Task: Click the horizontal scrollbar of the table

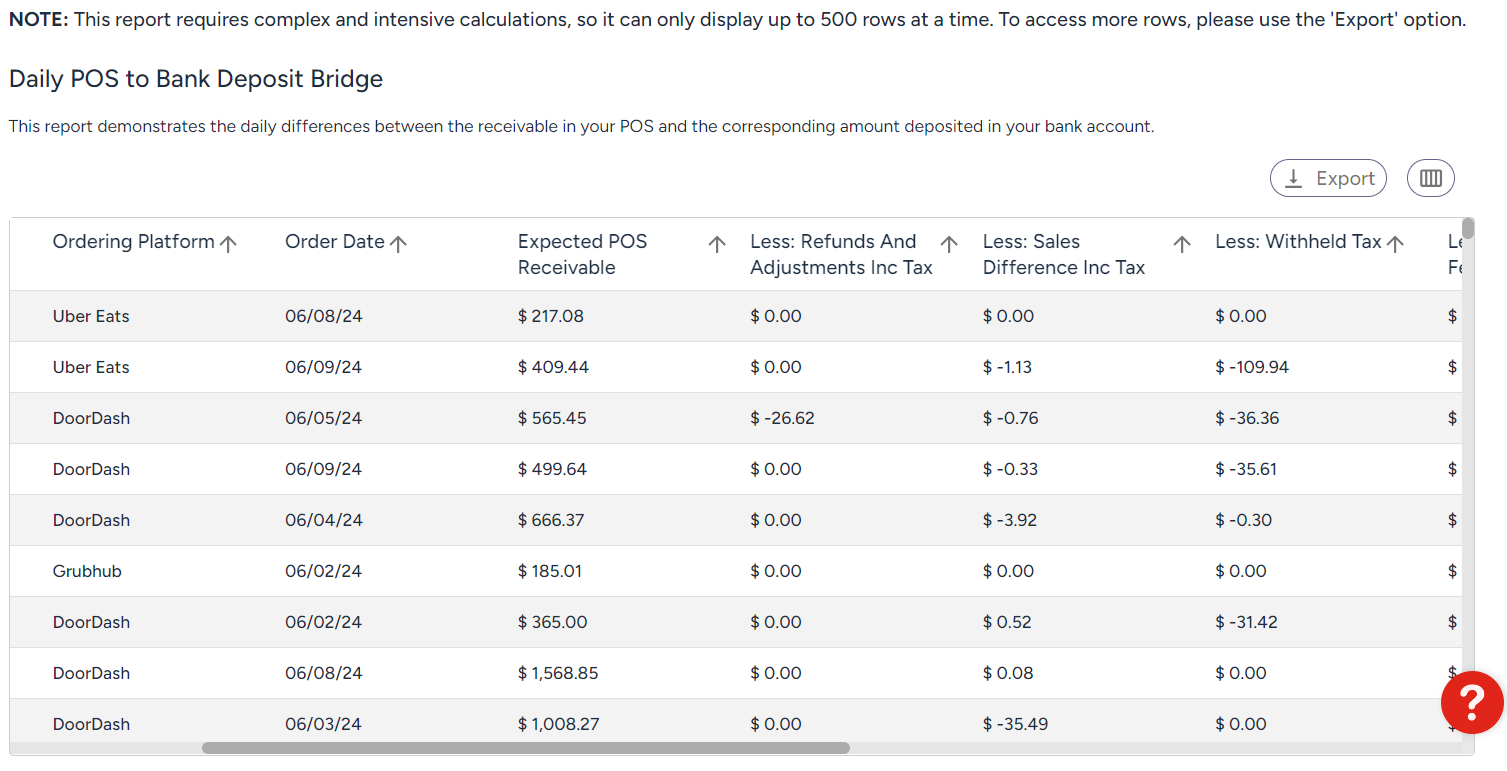Action: pos(526,748)
